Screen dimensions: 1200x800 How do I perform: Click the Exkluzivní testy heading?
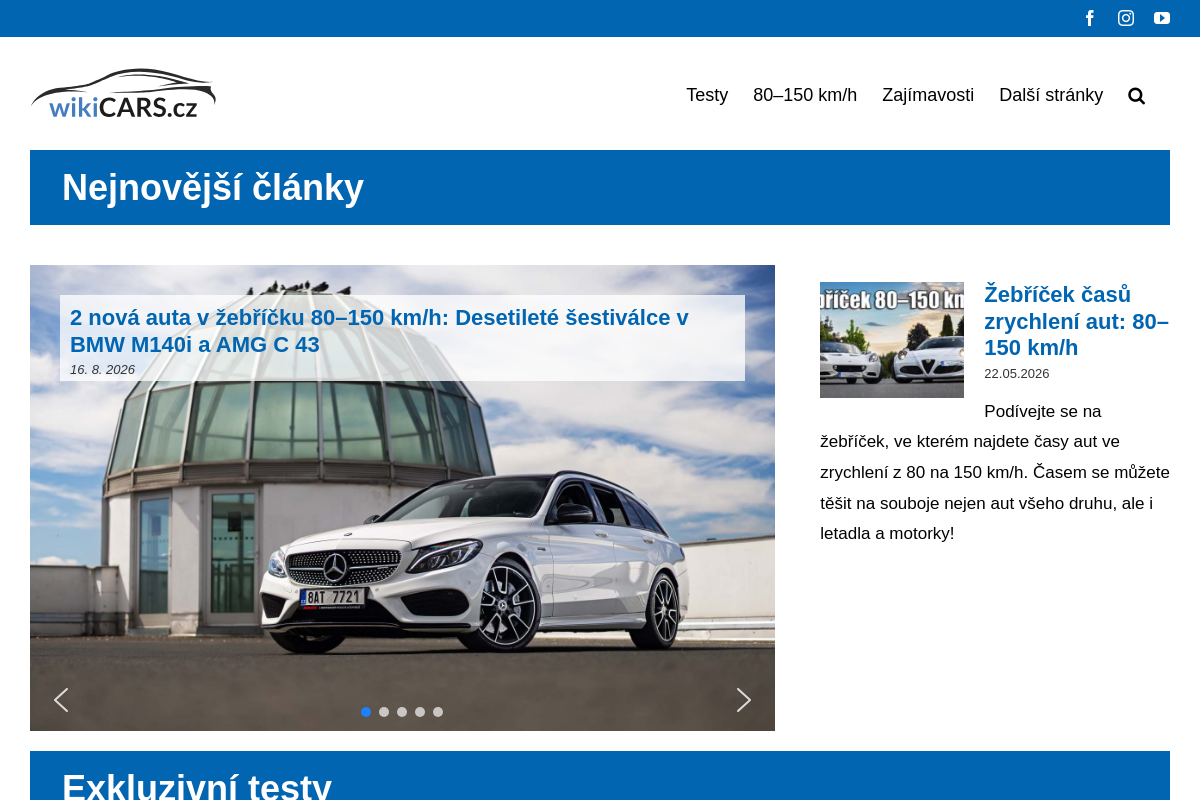(197, 786)
